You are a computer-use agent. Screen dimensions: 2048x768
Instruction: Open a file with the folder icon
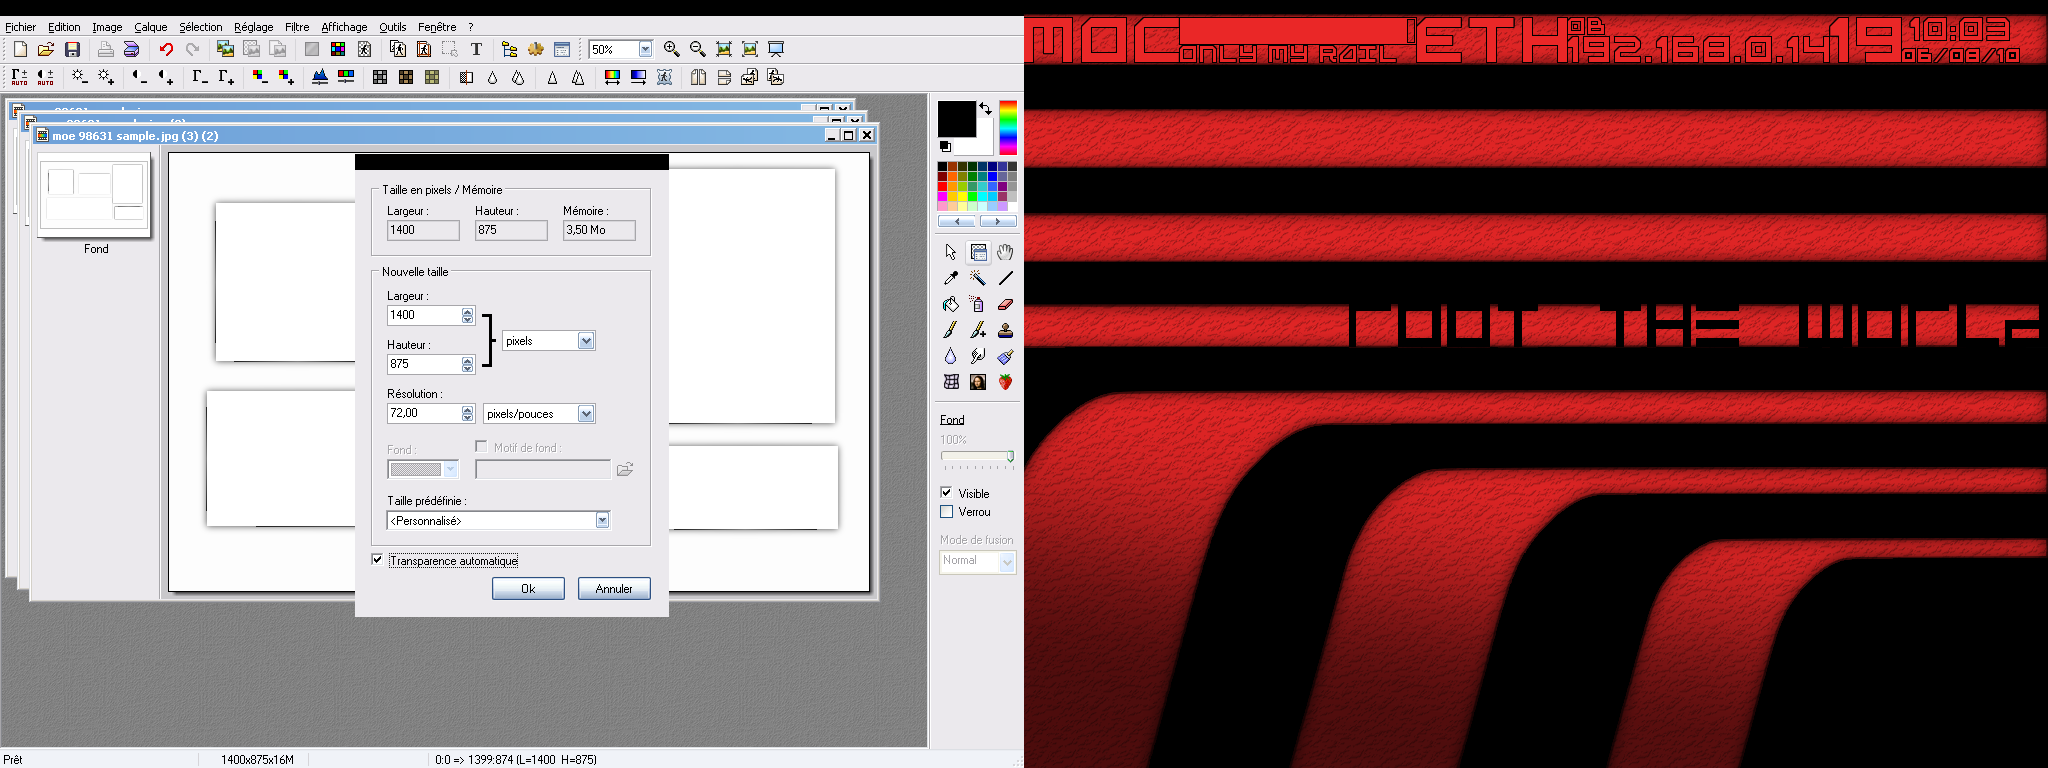46,49
